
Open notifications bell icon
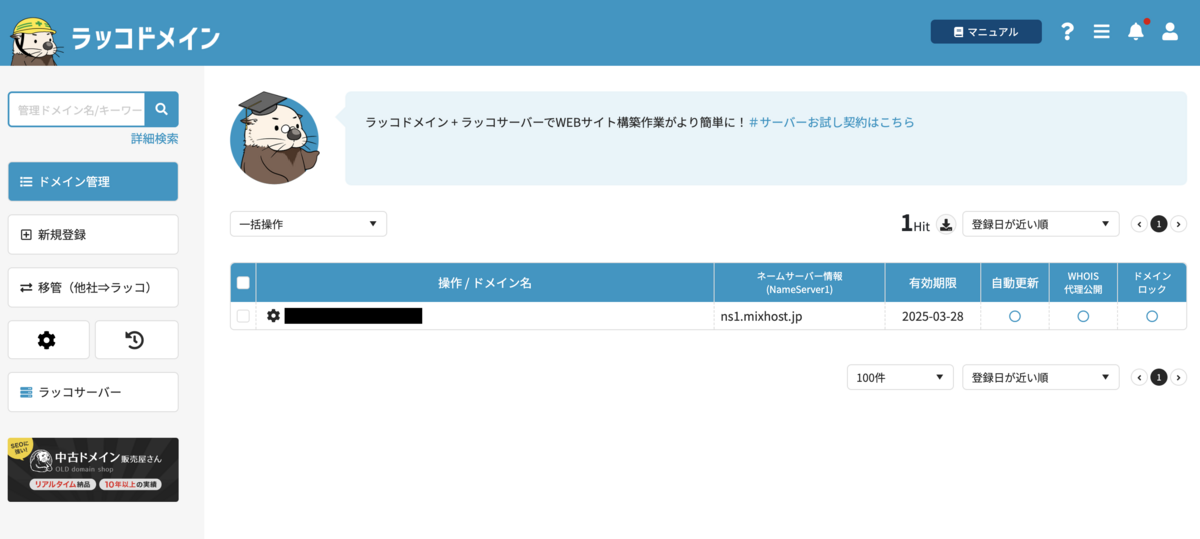(x=1136, y=31)
